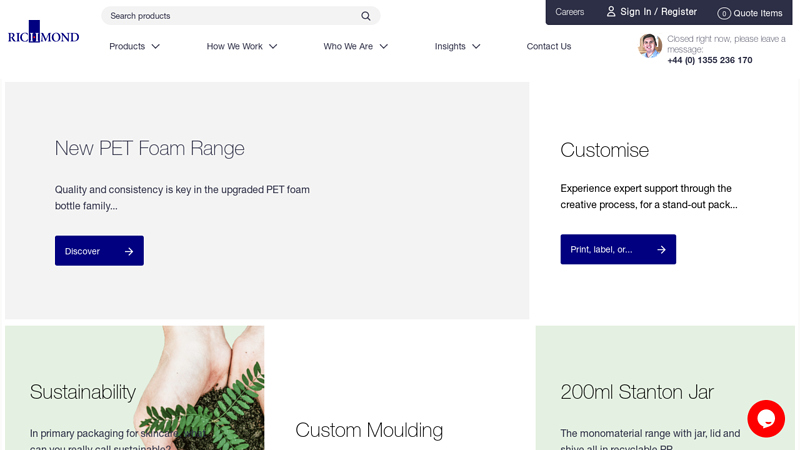Click the 200ml Stanton Jar heading
Image resolution: width=800 pixels, height=450 pixels.
coord(637,392)
